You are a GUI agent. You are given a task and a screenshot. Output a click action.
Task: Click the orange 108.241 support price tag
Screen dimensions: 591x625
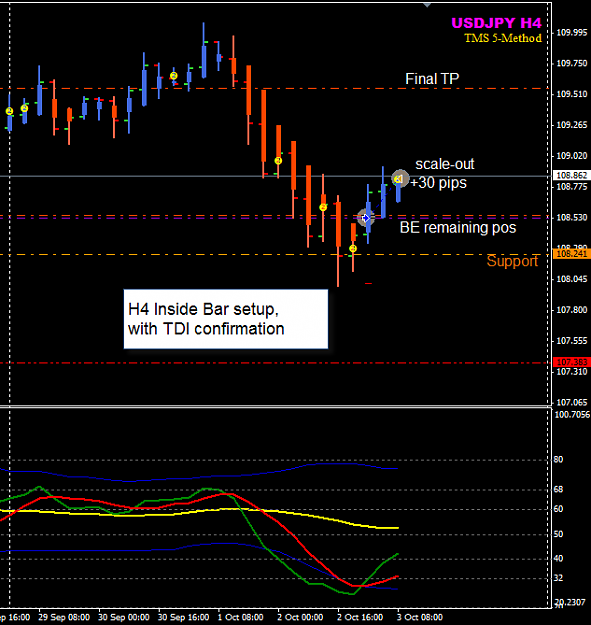[571, 254]
